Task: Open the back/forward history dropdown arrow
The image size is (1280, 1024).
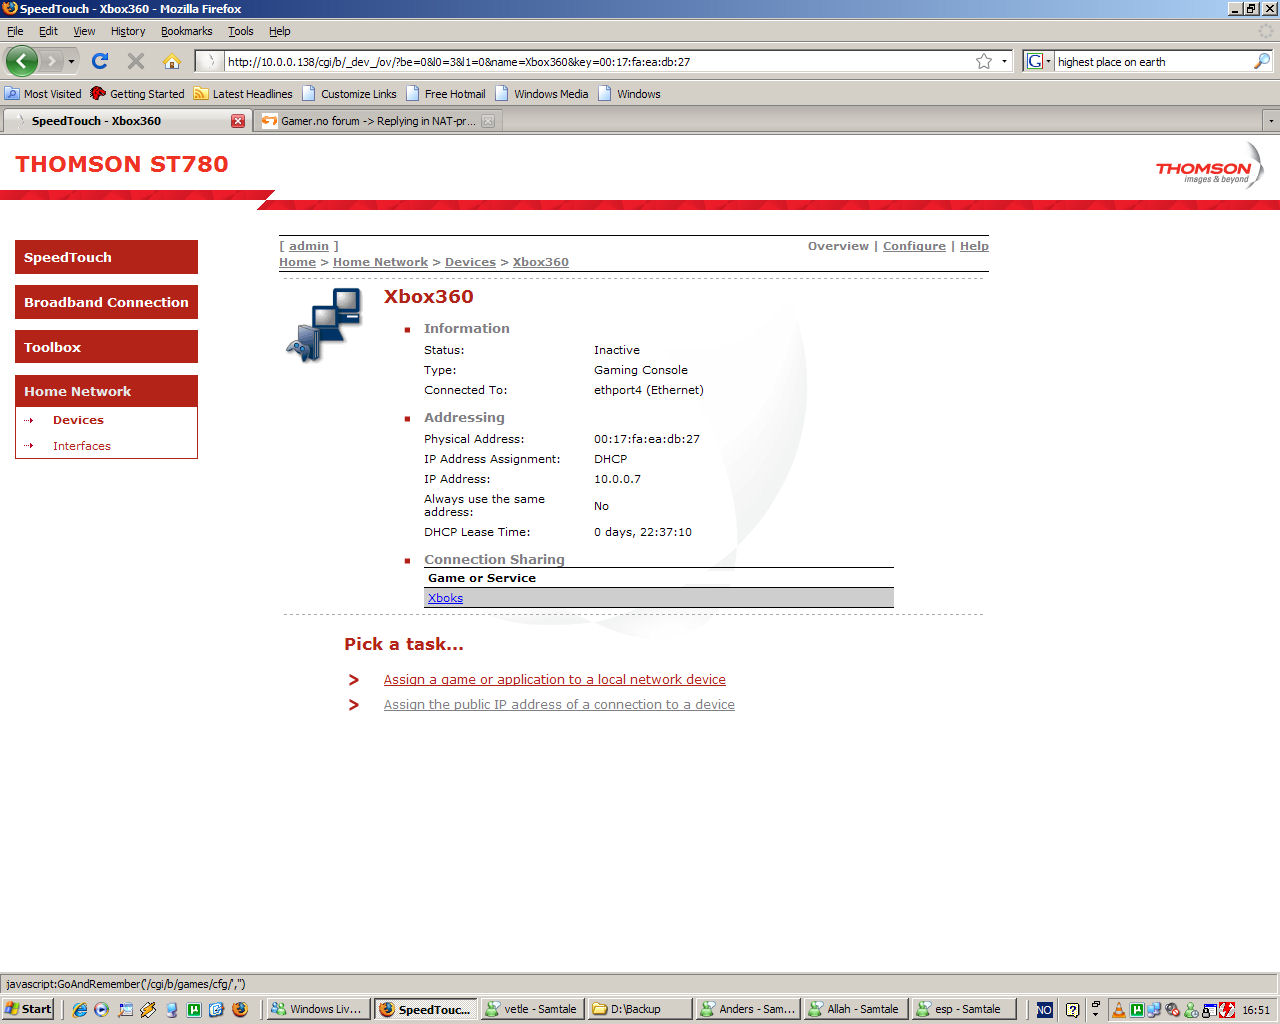Action: click(71, 61)
